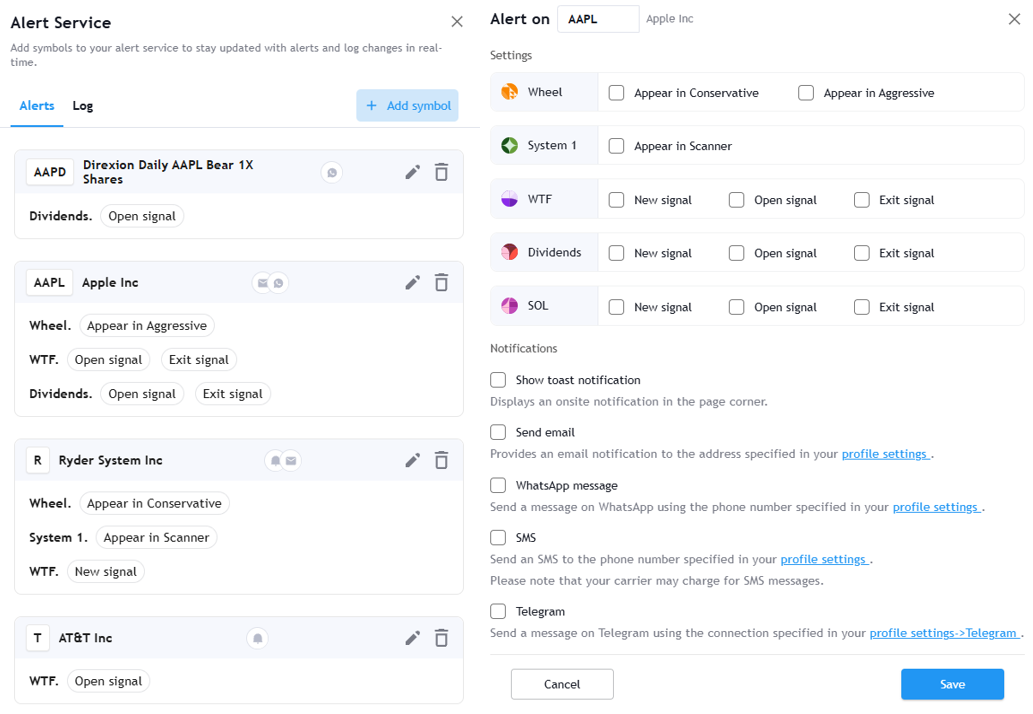Click the WTF strategy icon

(x=510, y=199)
